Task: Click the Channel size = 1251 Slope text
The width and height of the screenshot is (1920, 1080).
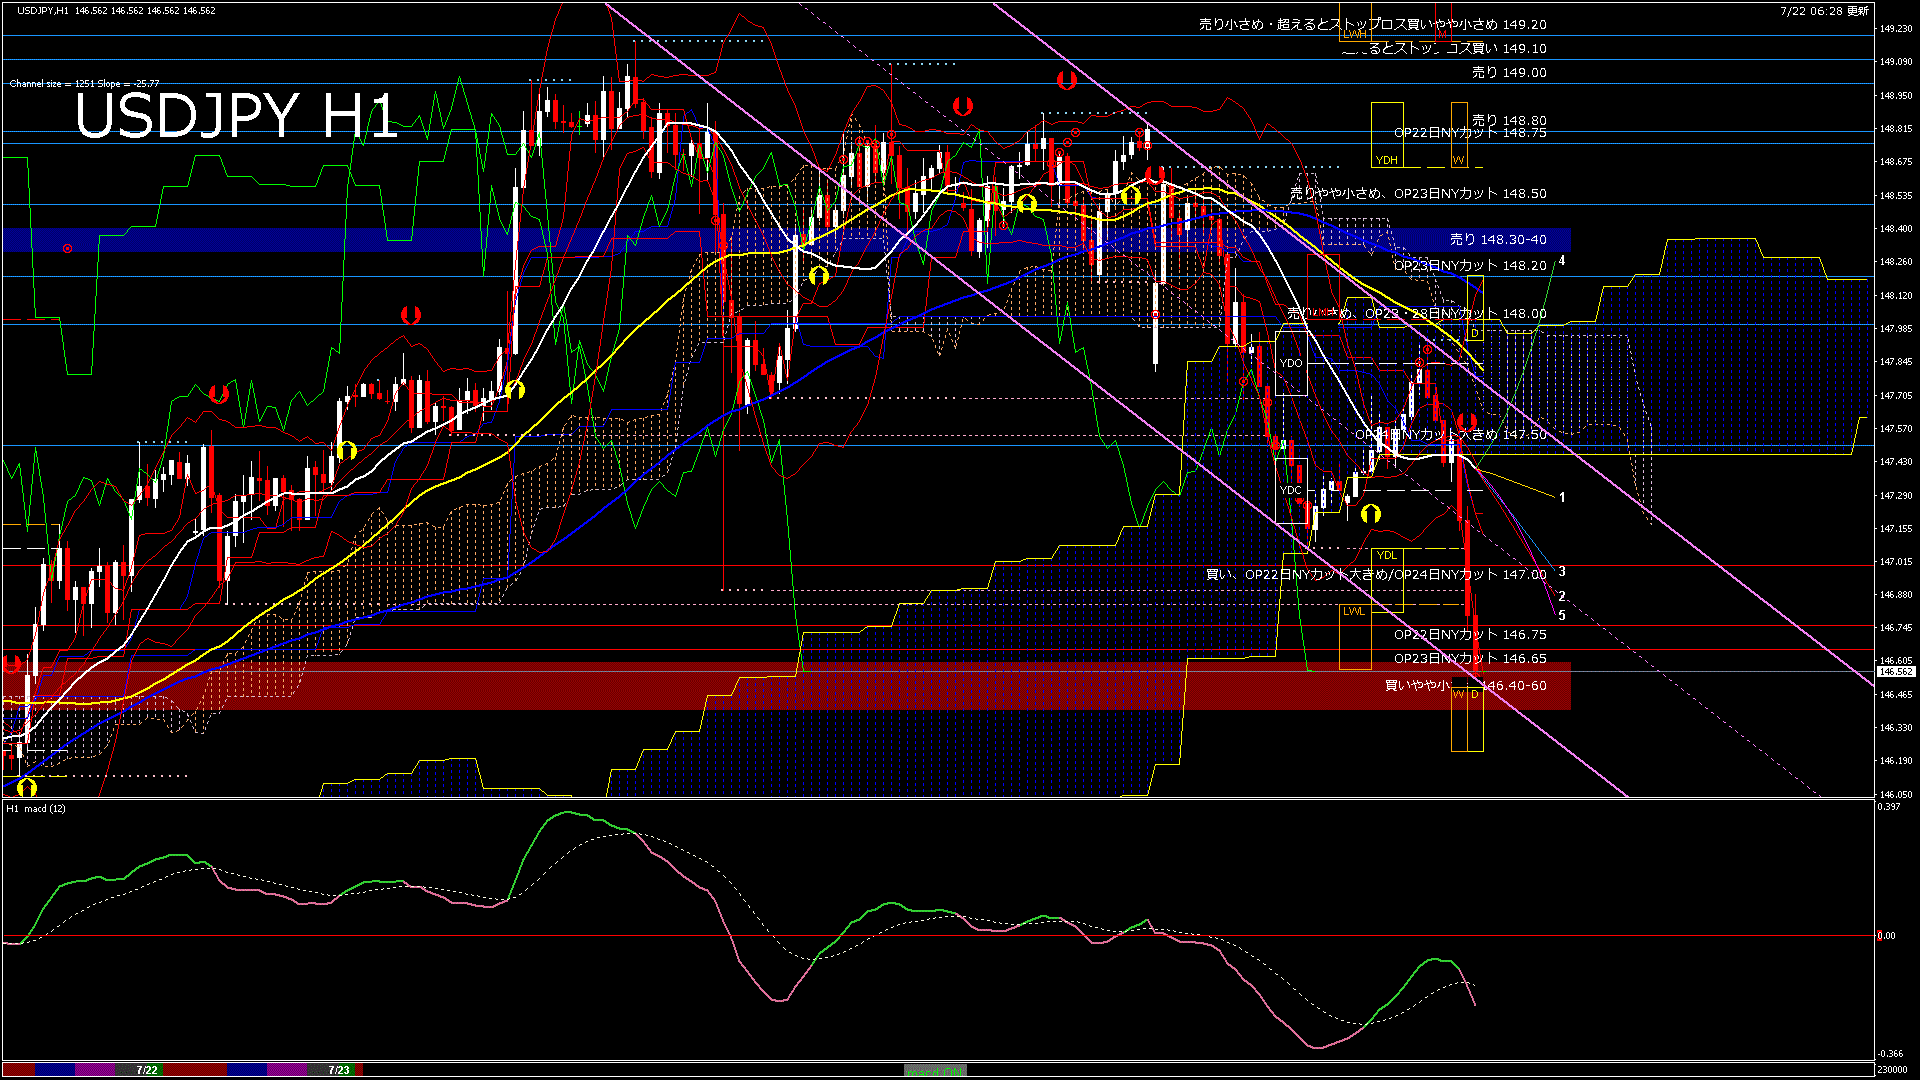Action: pos(84,84)
